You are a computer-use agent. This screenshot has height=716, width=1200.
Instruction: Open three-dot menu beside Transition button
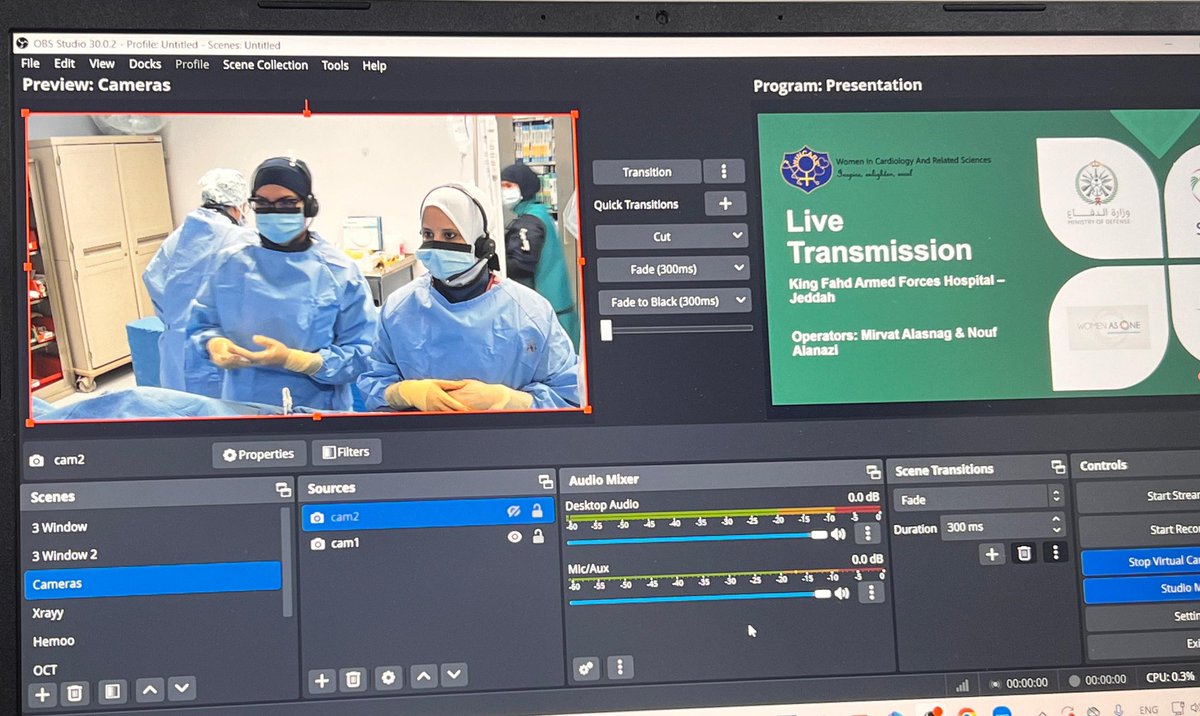coord(724,171)
